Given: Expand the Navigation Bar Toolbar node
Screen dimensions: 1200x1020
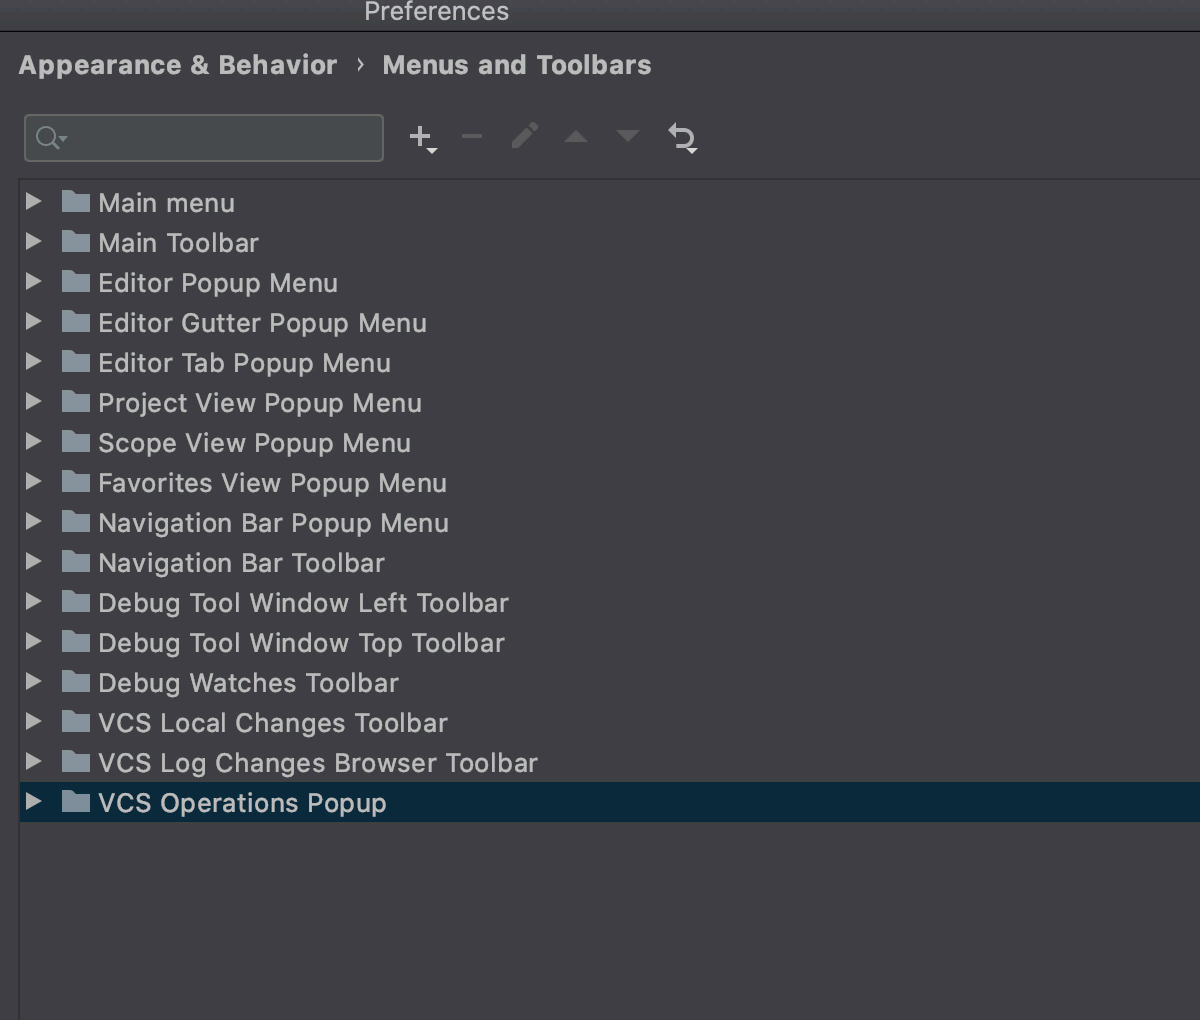Looking at the screenshot, I should [33, 561].
